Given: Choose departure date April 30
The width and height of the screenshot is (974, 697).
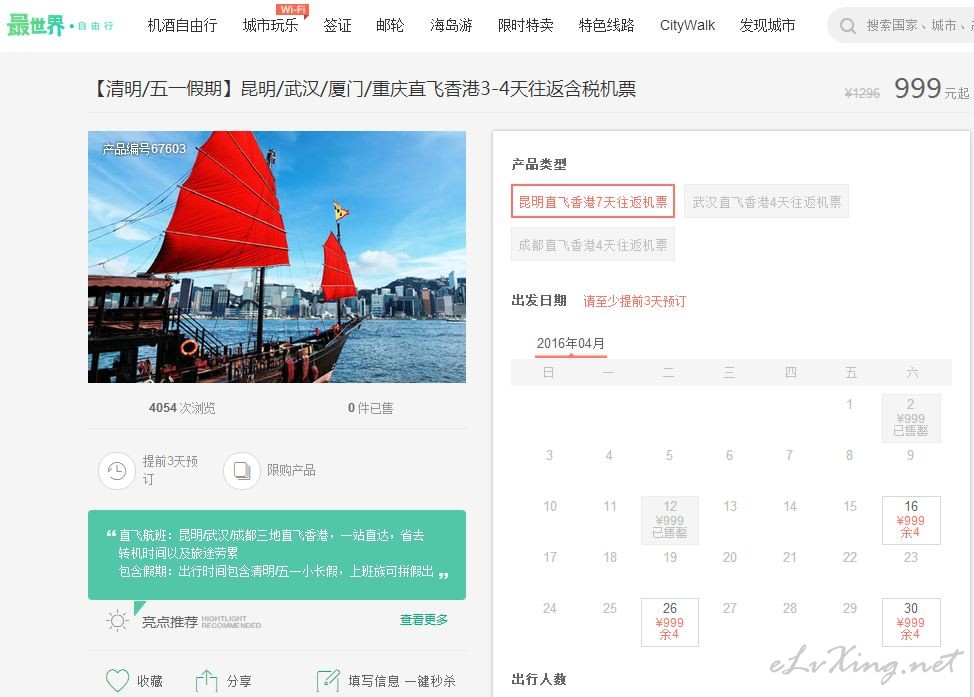Looking at the screenshot, I should tap(911, 622).
